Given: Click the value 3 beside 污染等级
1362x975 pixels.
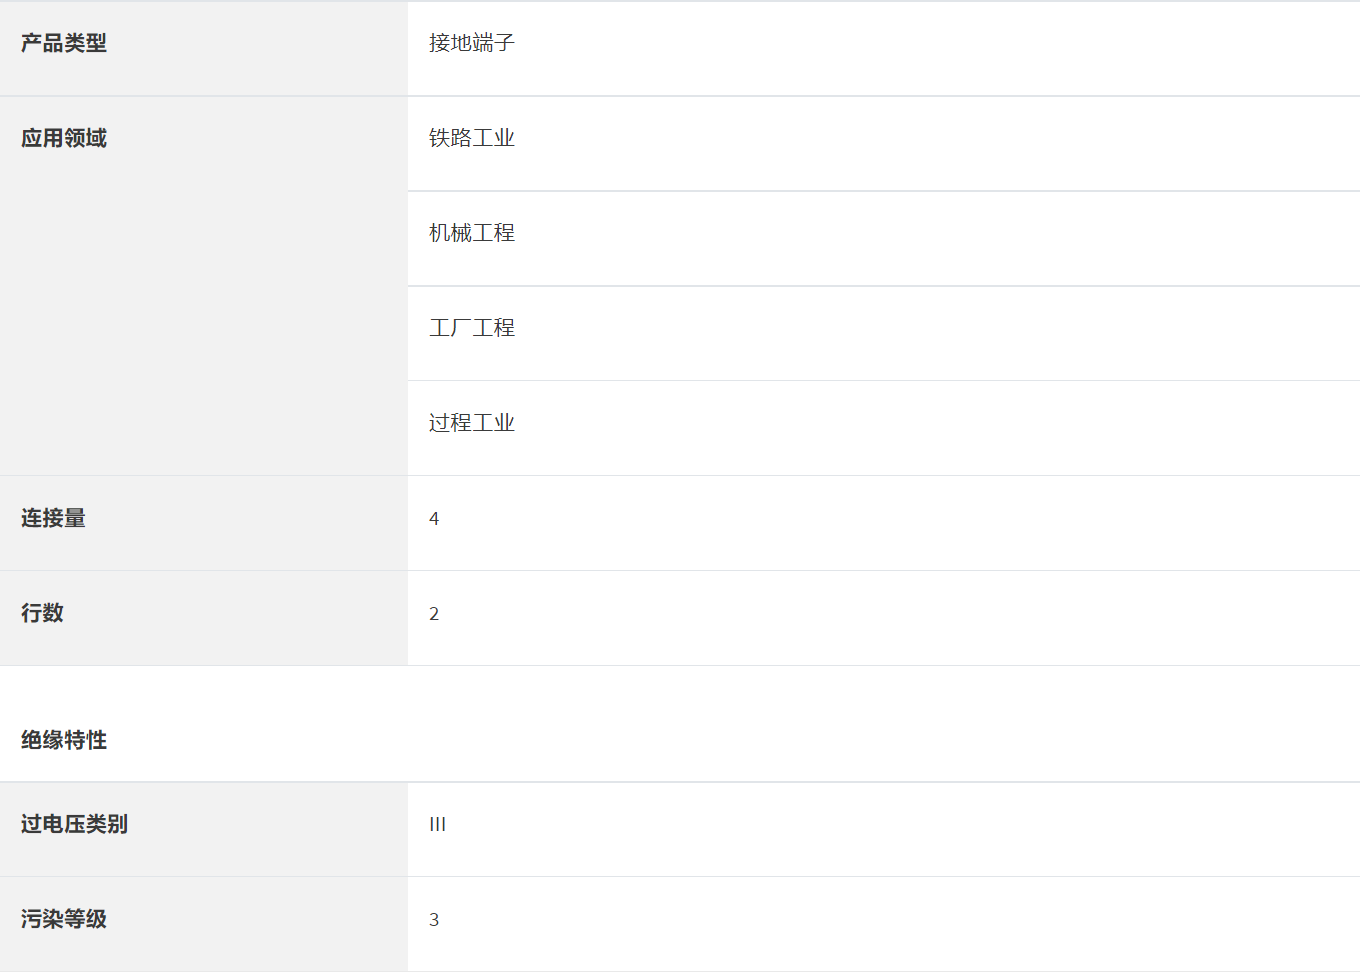Looking at the screenshot, I should 434,920.
